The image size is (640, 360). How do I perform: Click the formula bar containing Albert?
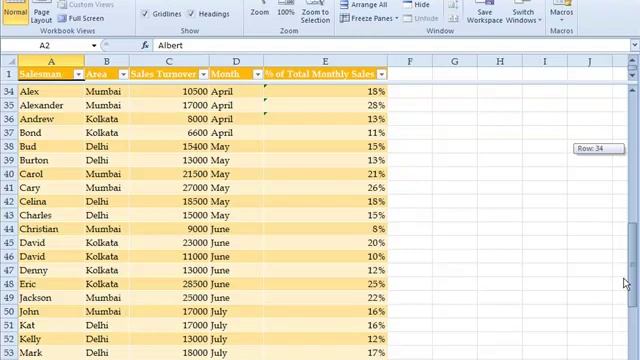pos(392,45)
